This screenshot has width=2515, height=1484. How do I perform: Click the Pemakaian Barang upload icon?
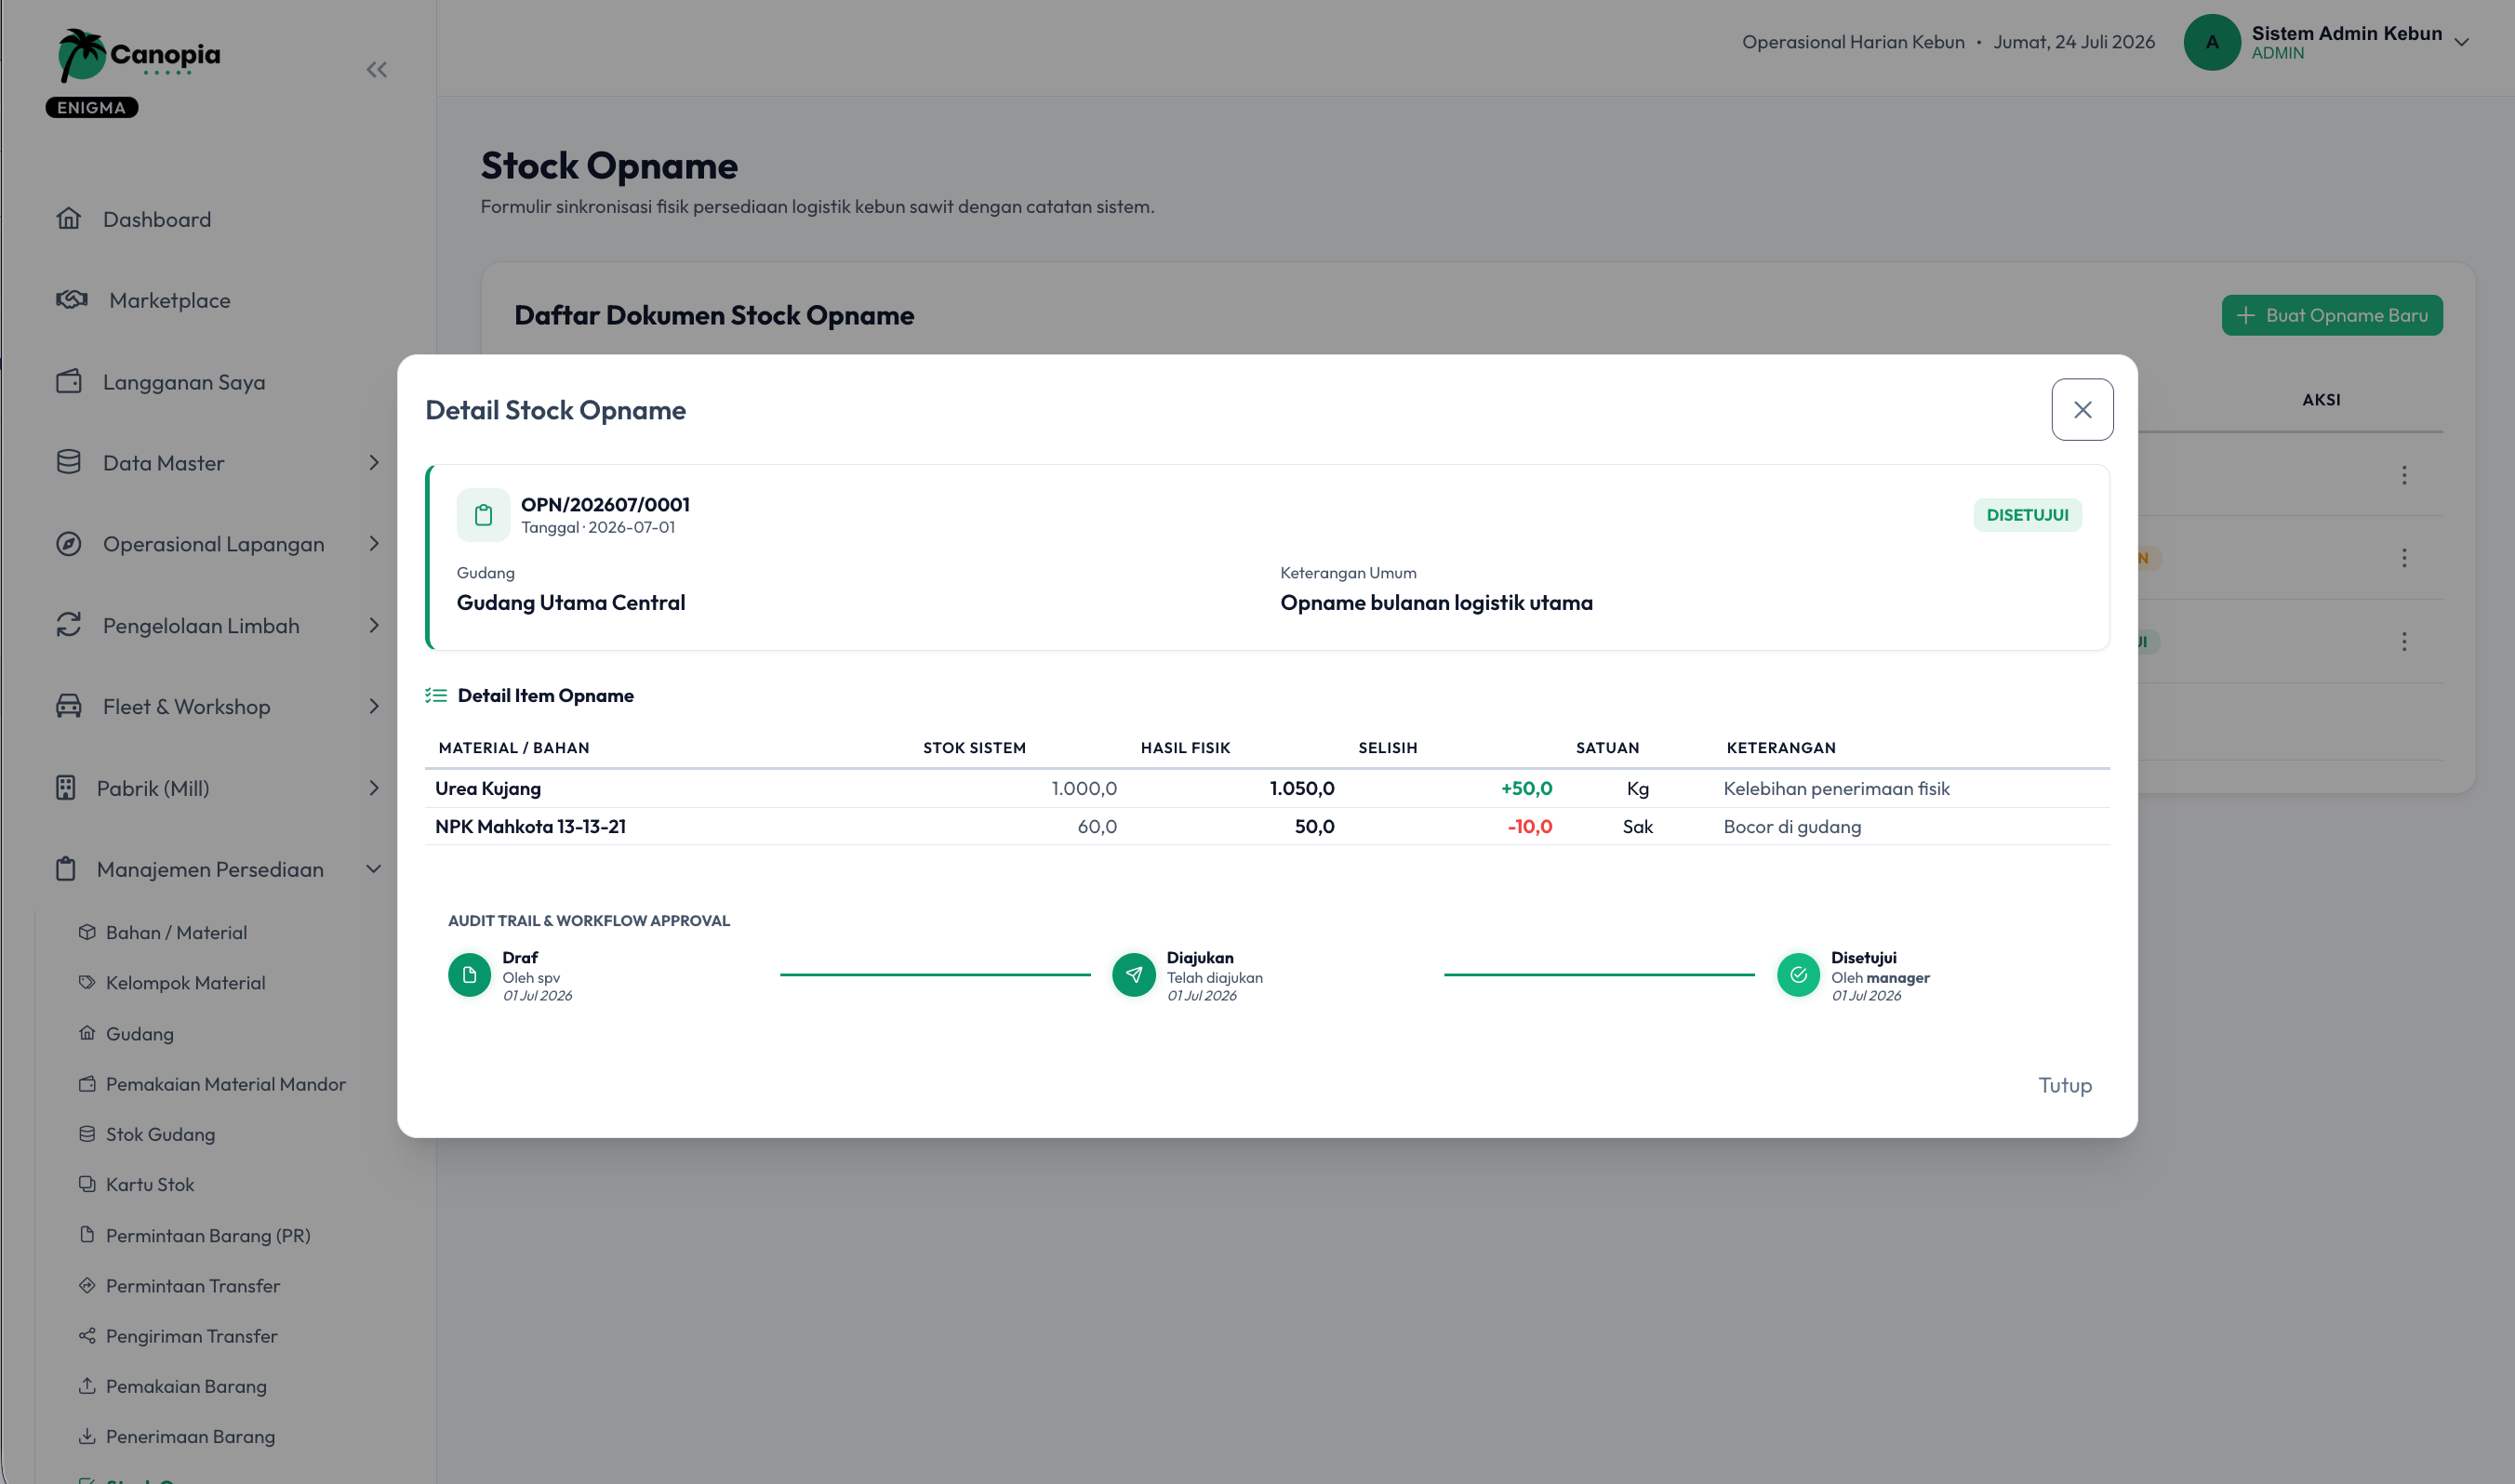coord(87,1386)
